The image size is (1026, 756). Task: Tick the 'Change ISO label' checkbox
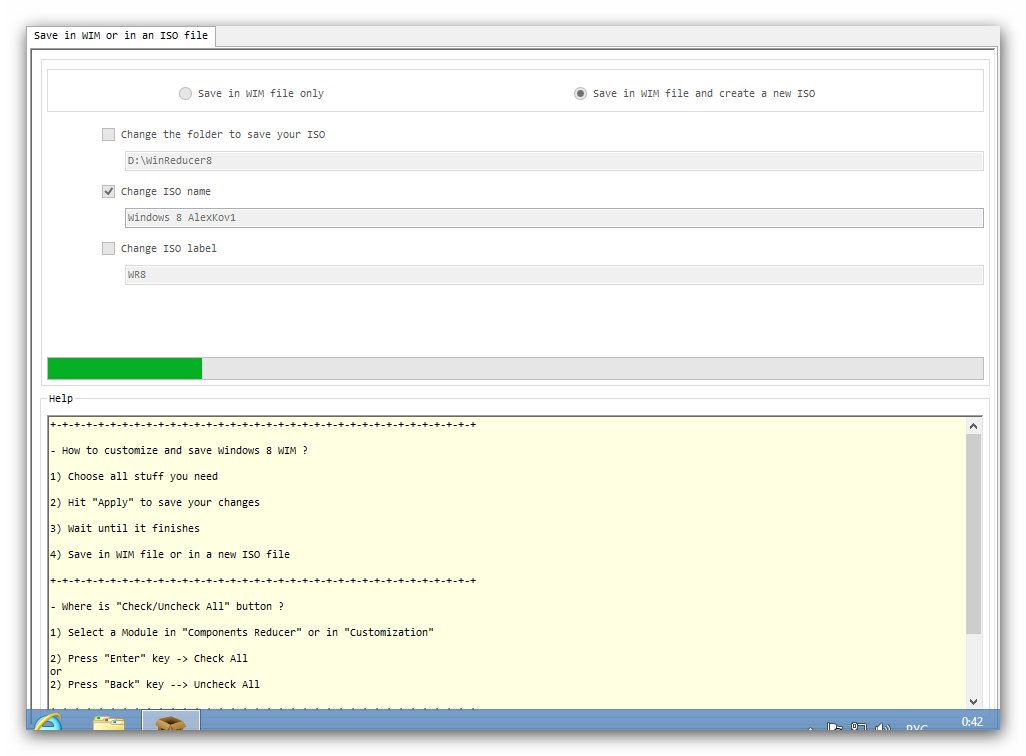tap(109, 249)
